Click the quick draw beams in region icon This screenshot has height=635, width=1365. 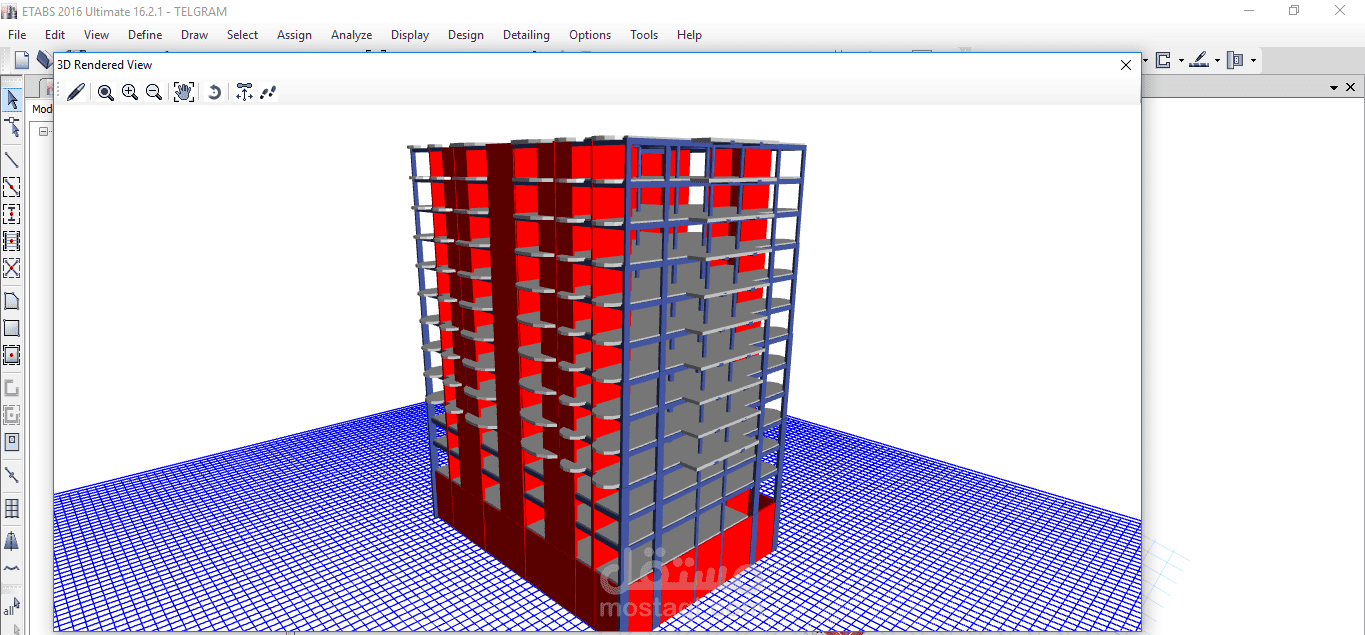[12, 186]
